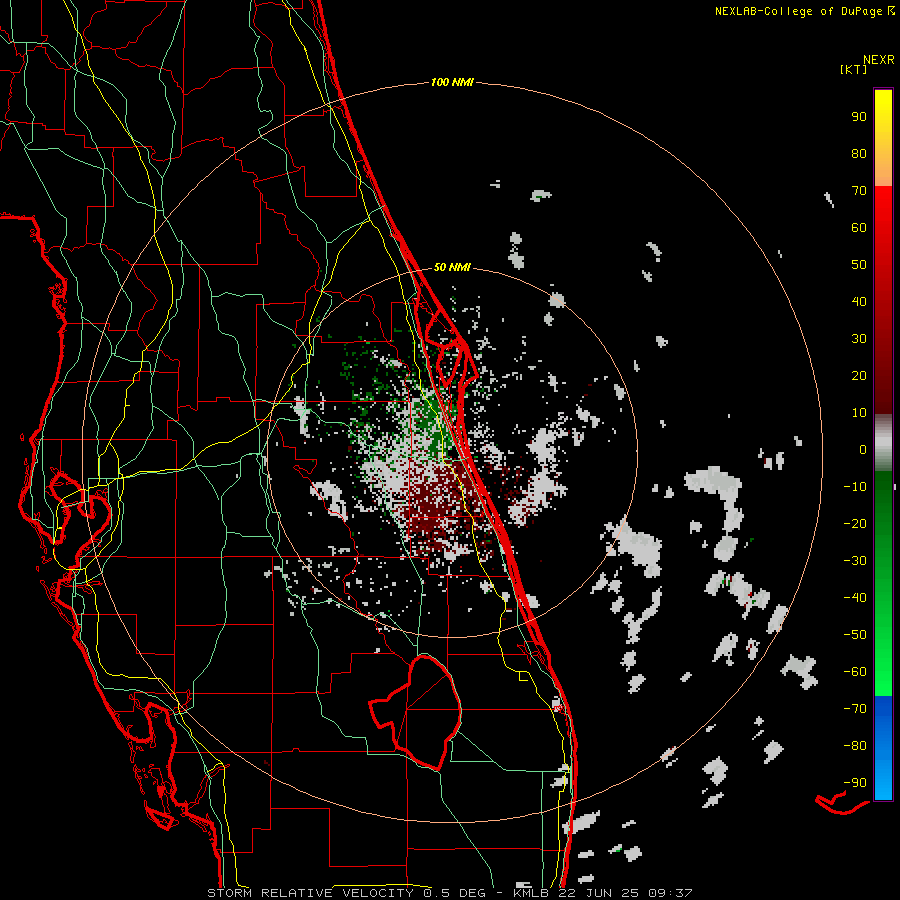Click the -70 value on velocity scale
The height and width of the screenshot is (900, 900).
tap(855, 708)
